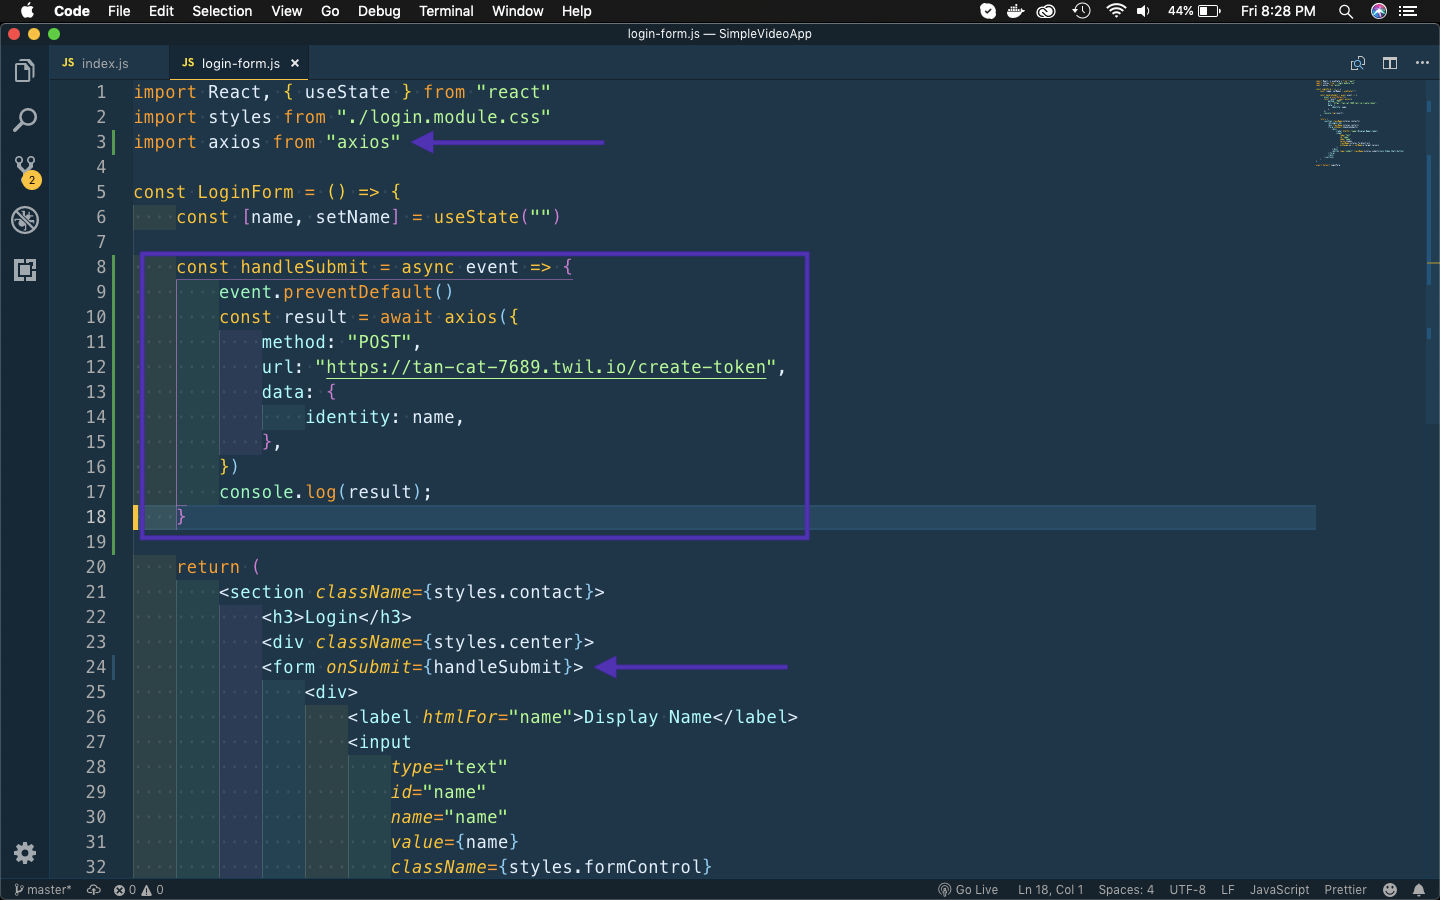Open the Apple menu
The height and width of the screenshot is (900, 1440).
click(x=27, y=11)
